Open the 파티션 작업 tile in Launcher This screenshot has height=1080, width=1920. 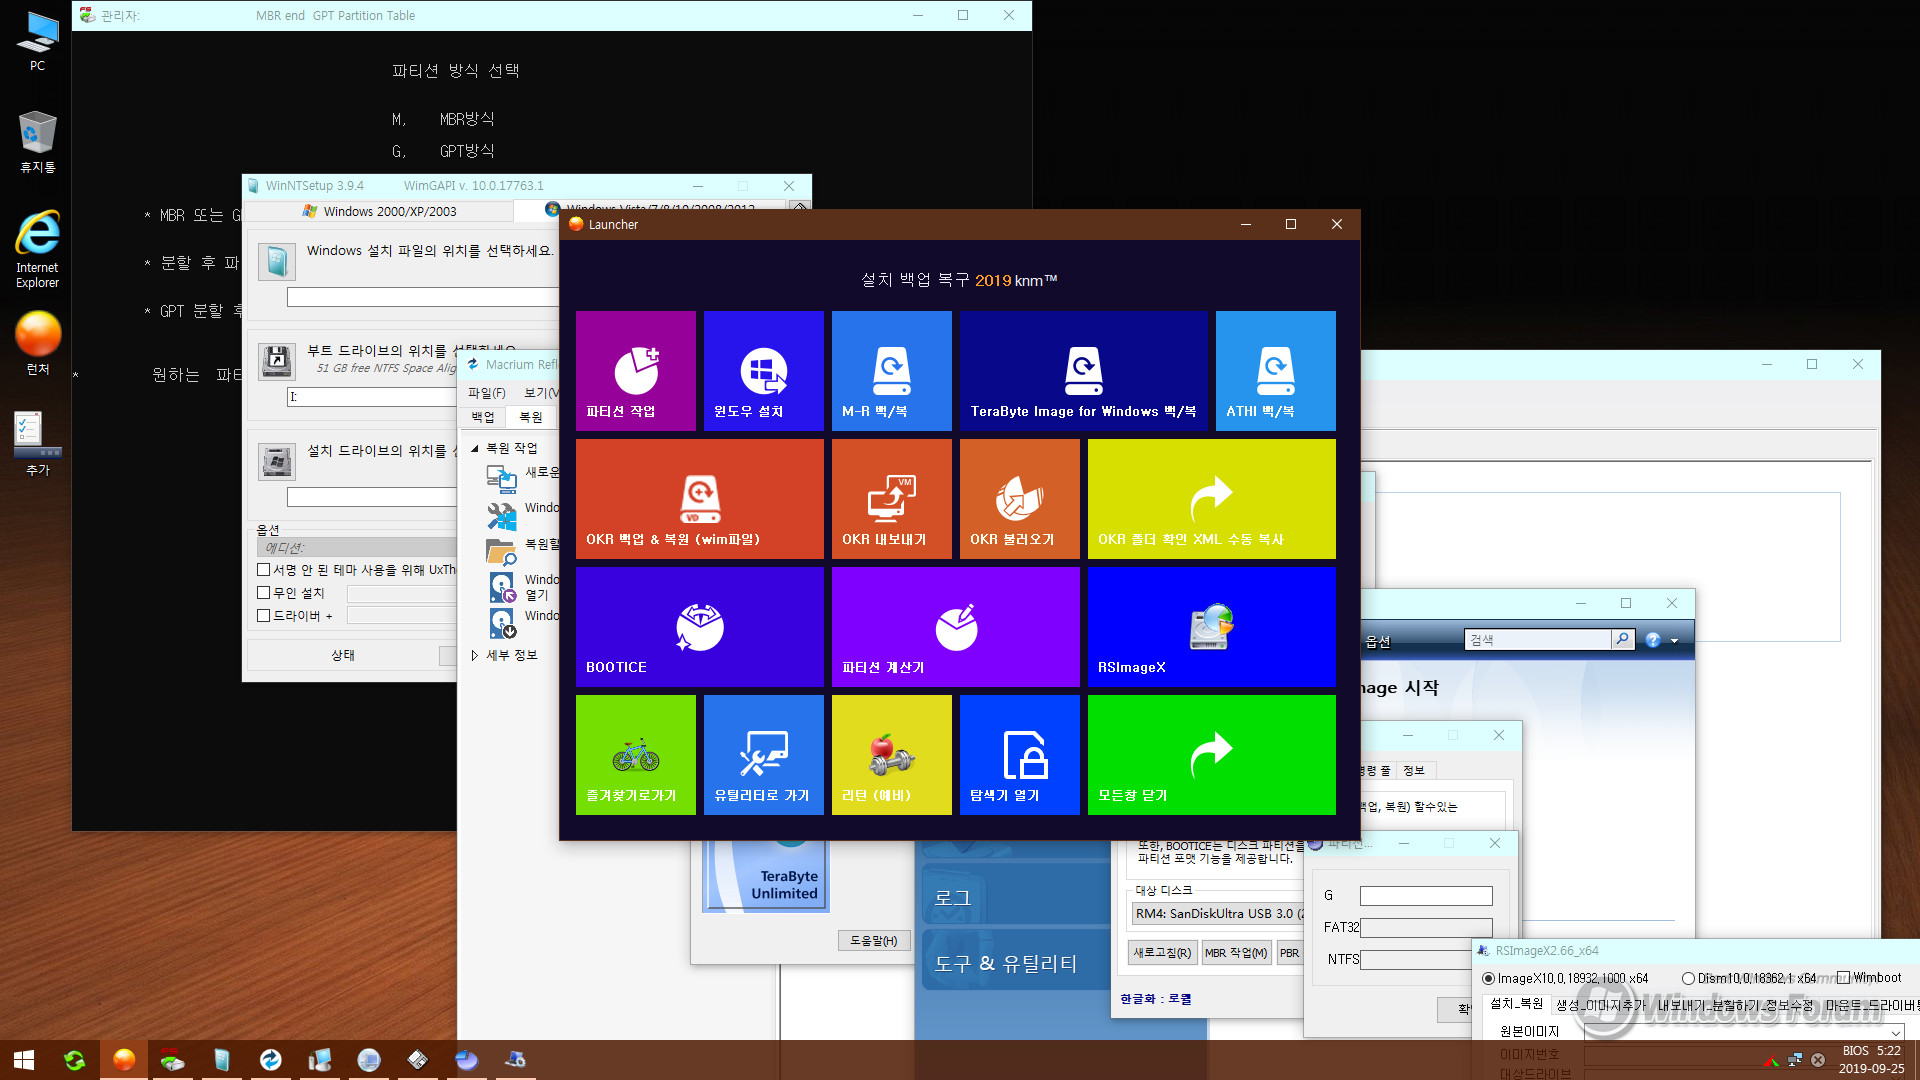point(635,371)
